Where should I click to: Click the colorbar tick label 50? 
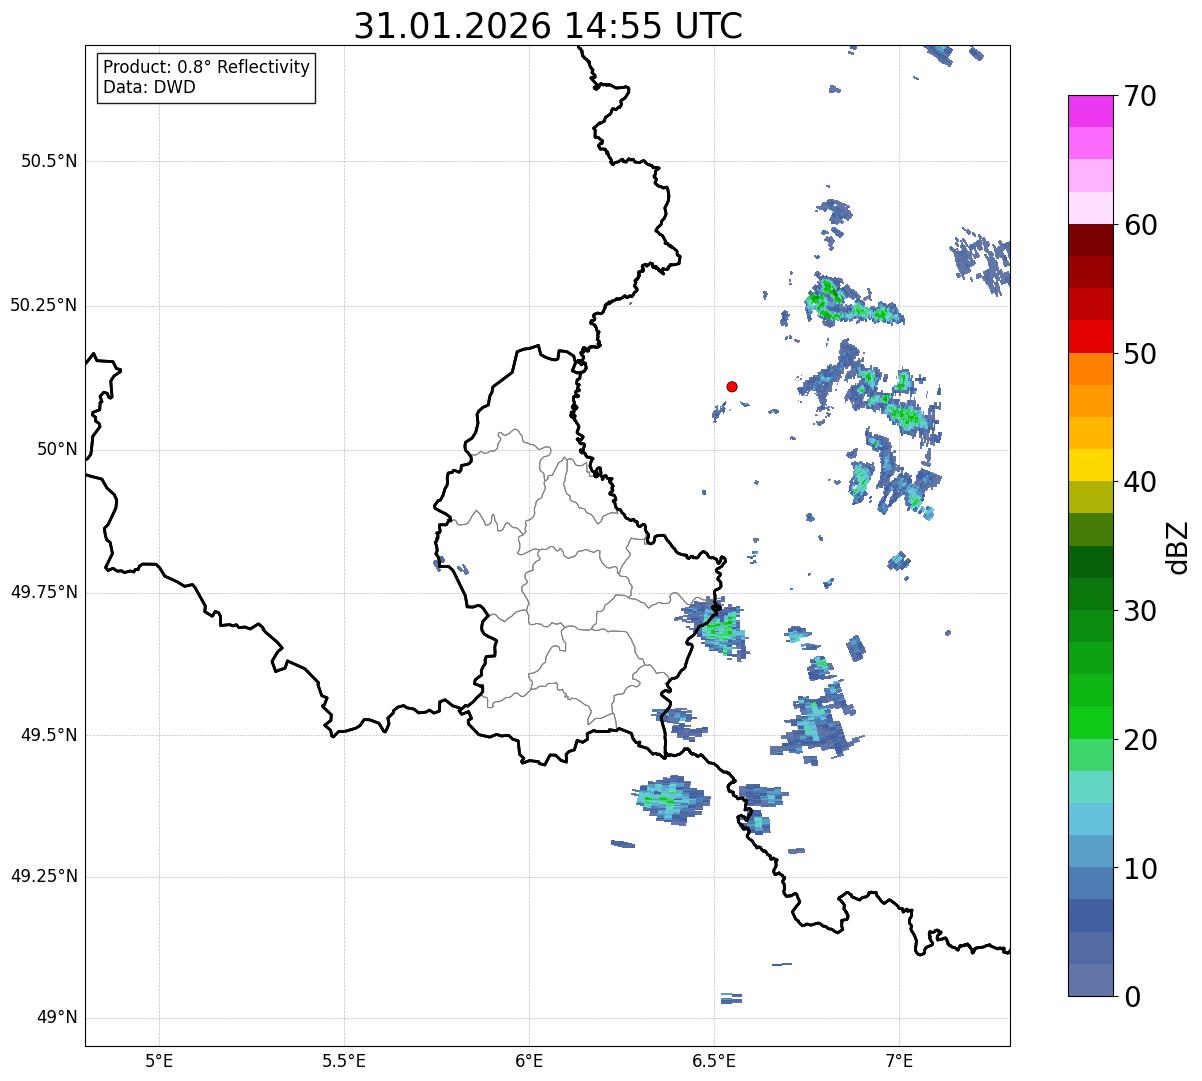click(1140, 354)
